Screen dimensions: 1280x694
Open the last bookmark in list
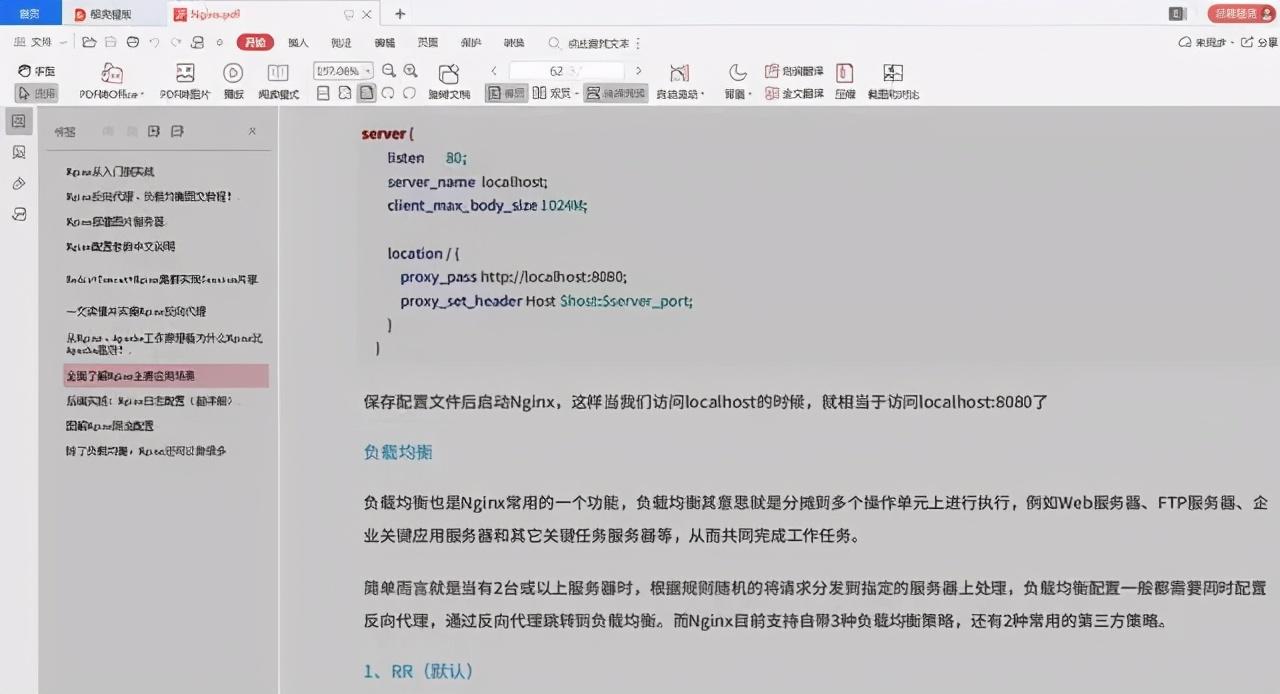146,450
